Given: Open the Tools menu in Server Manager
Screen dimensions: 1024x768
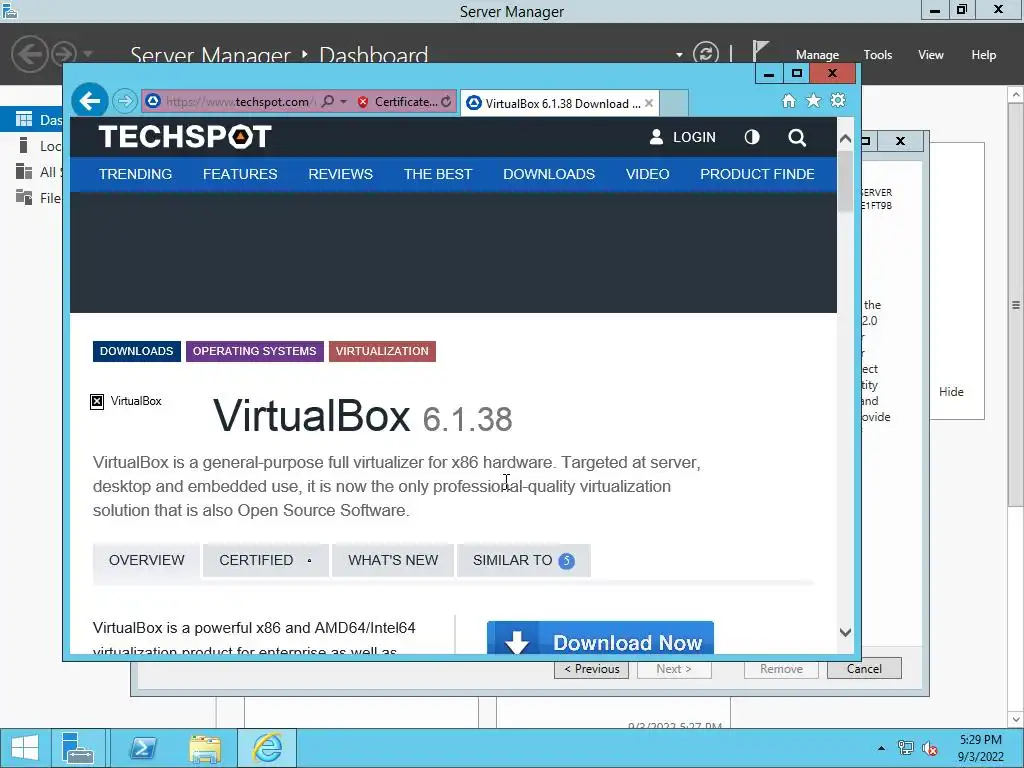Looking at the screenshot, I should coord(878,55).
